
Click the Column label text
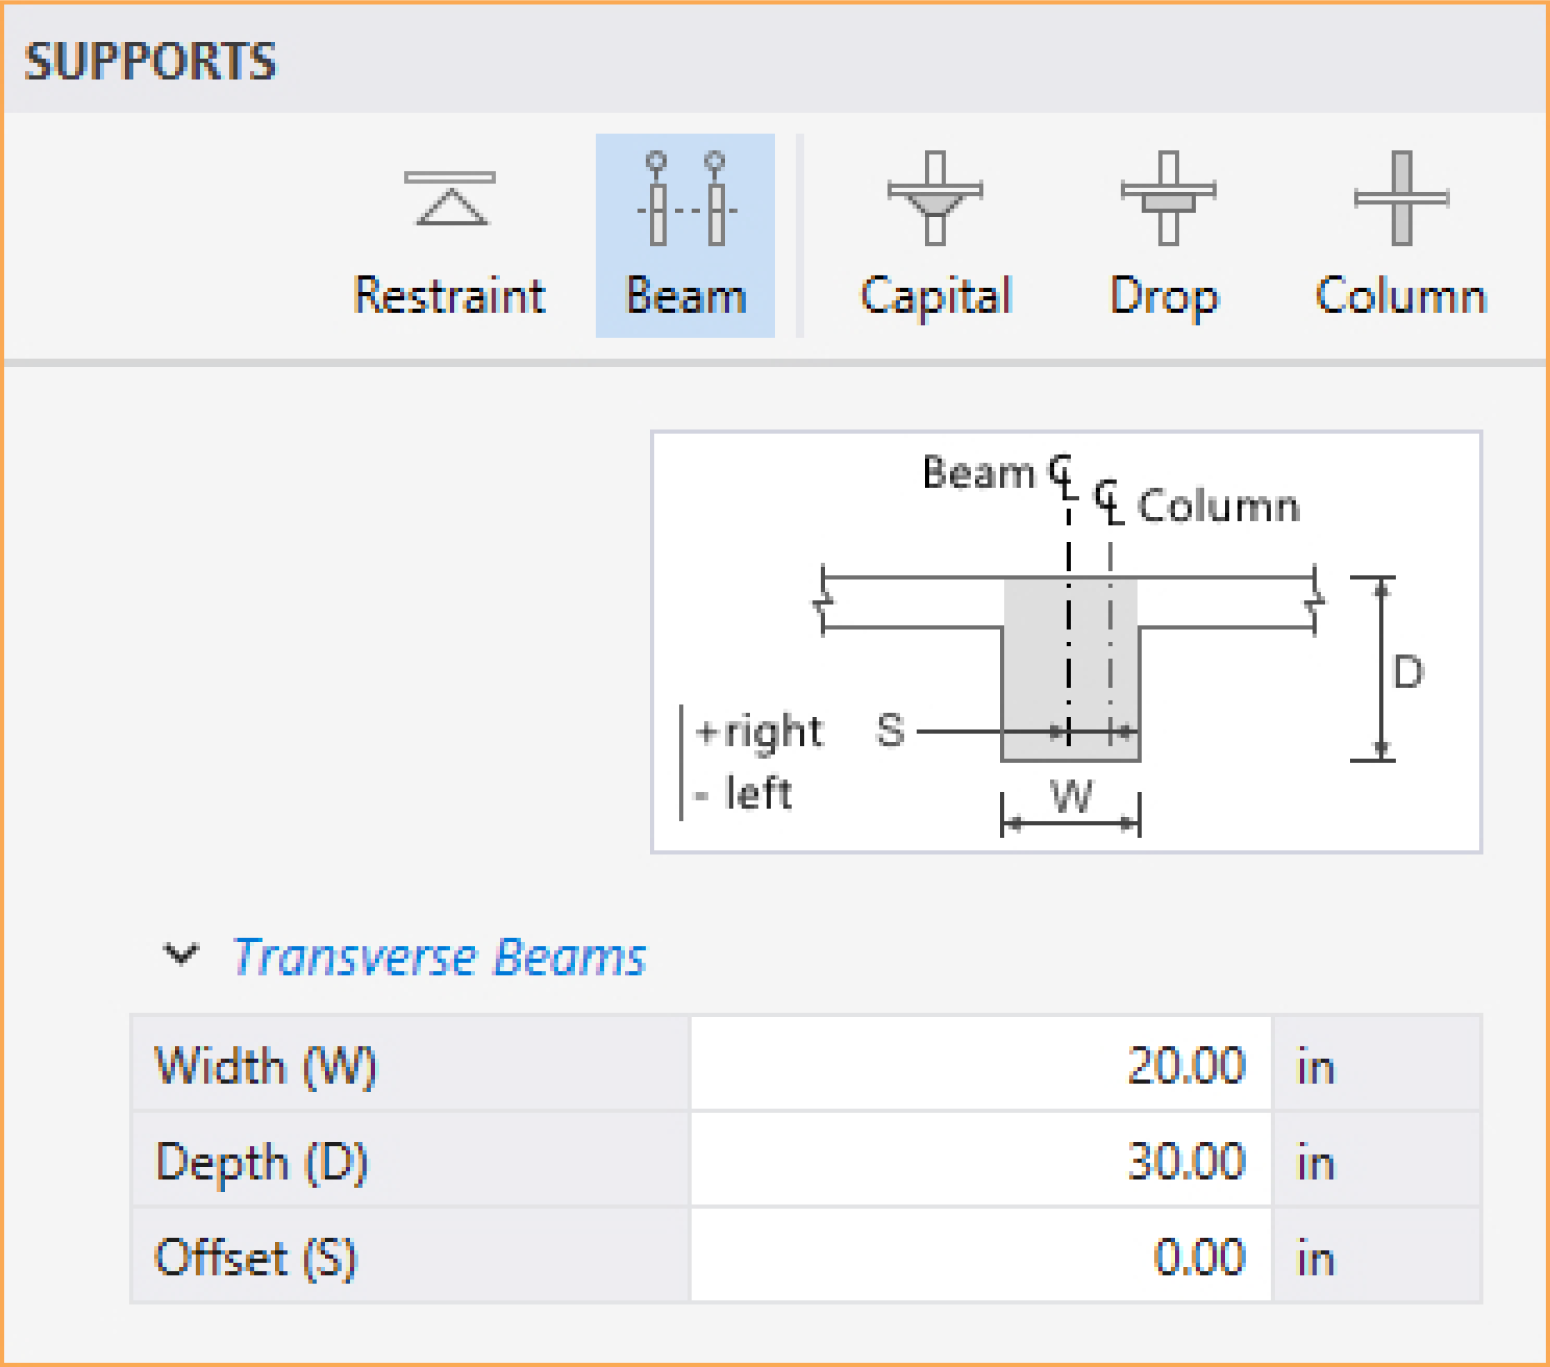point(1401,296)
